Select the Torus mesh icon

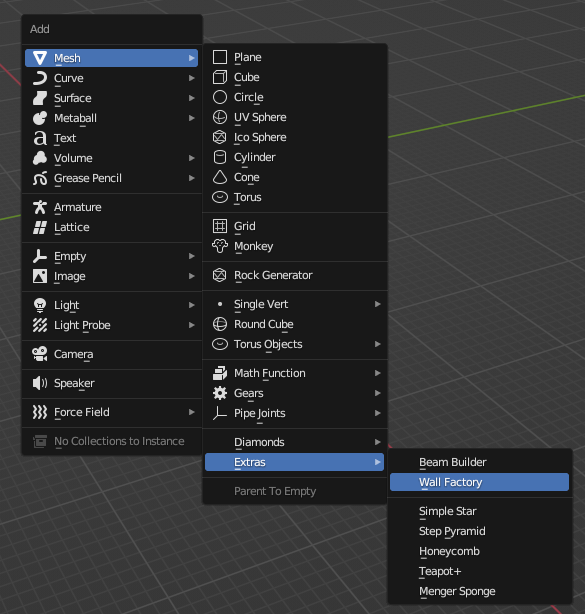[x=220, y=197]
